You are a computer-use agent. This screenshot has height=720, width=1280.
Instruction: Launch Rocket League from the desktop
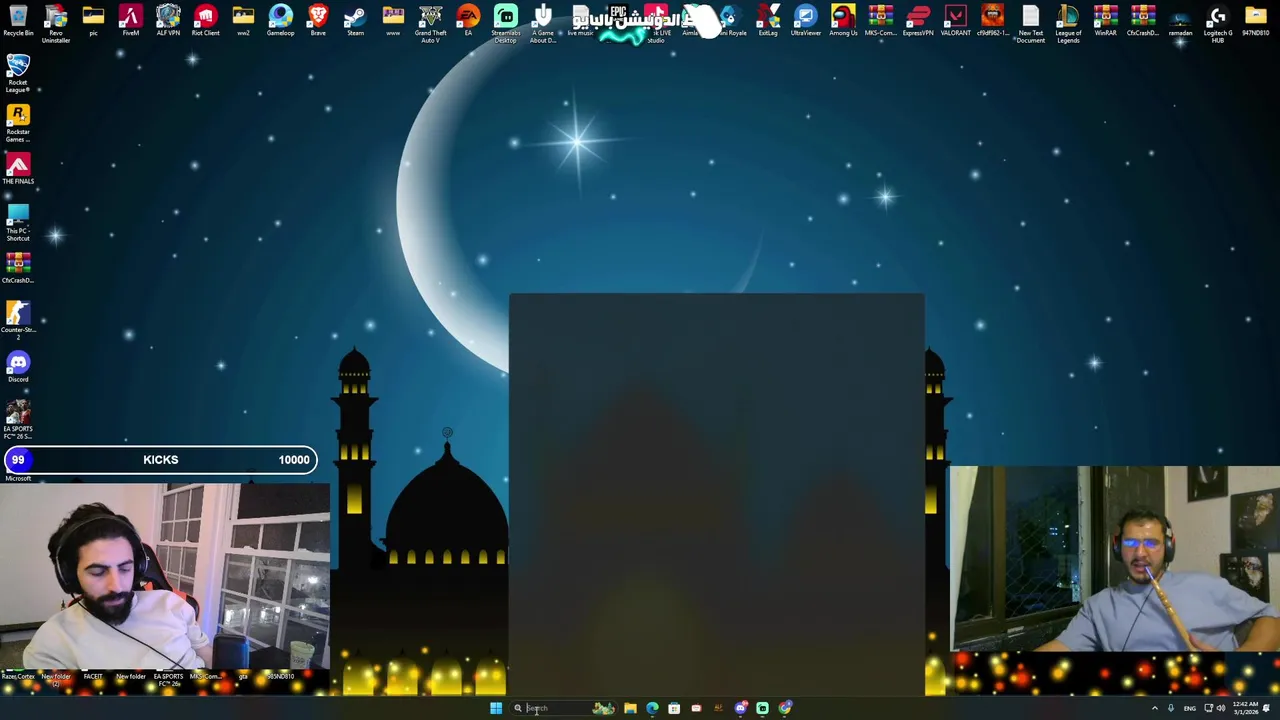[x=18, y=75]
